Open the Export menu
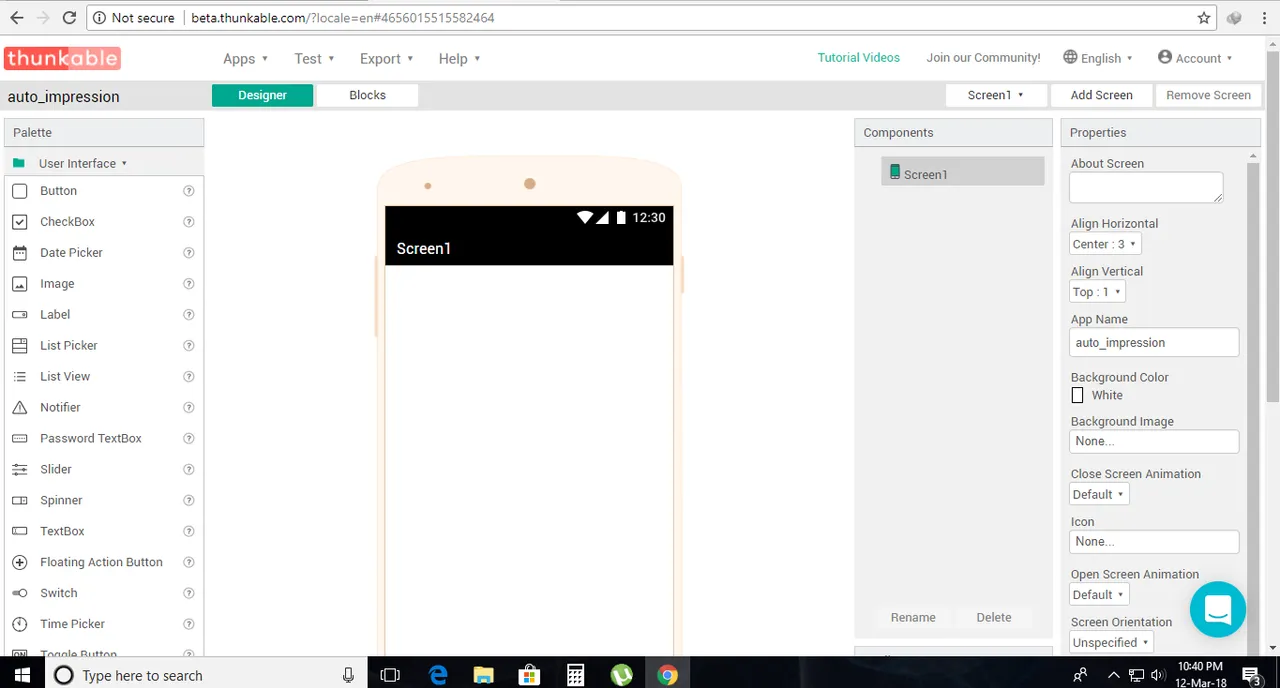This screenshot has width=1280, height=688. click(387, 59)
